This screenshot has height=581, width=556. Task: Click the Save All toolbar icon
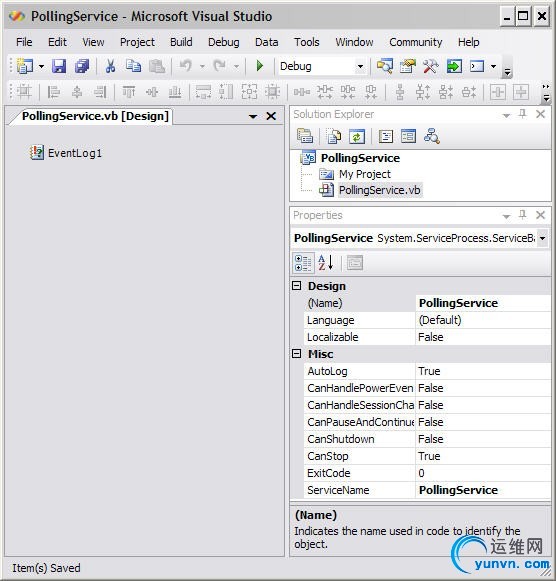[x=82, y=66]
